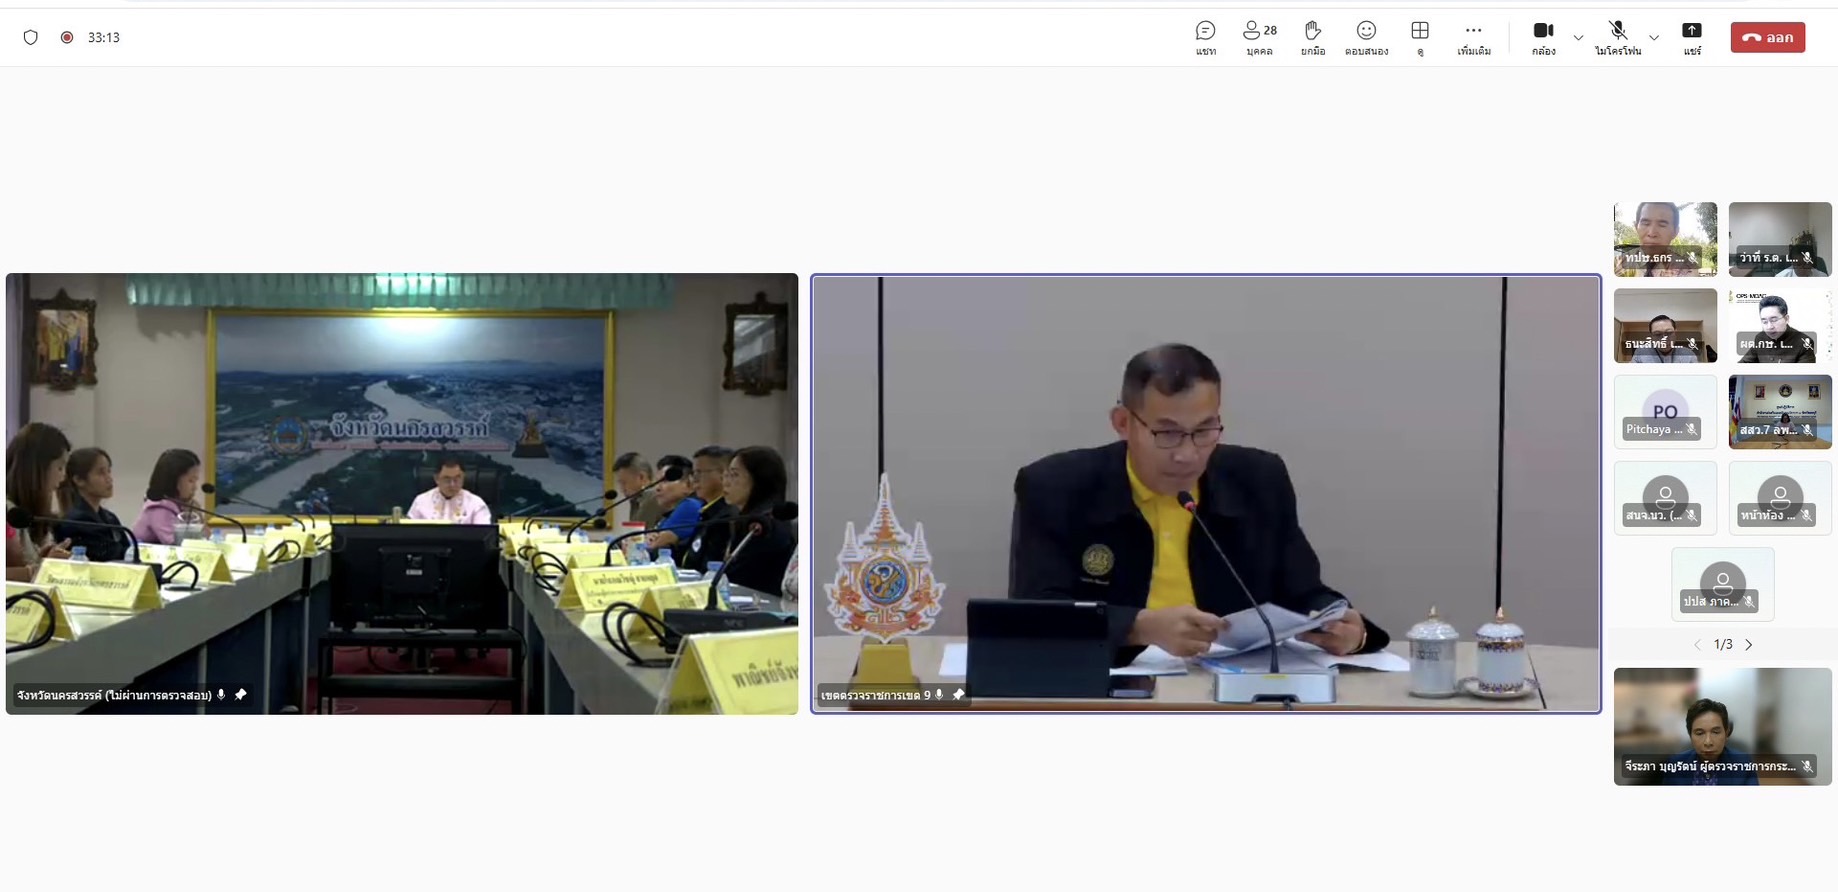
Task: Click the red recording indicator
Action: coord(67,37)
